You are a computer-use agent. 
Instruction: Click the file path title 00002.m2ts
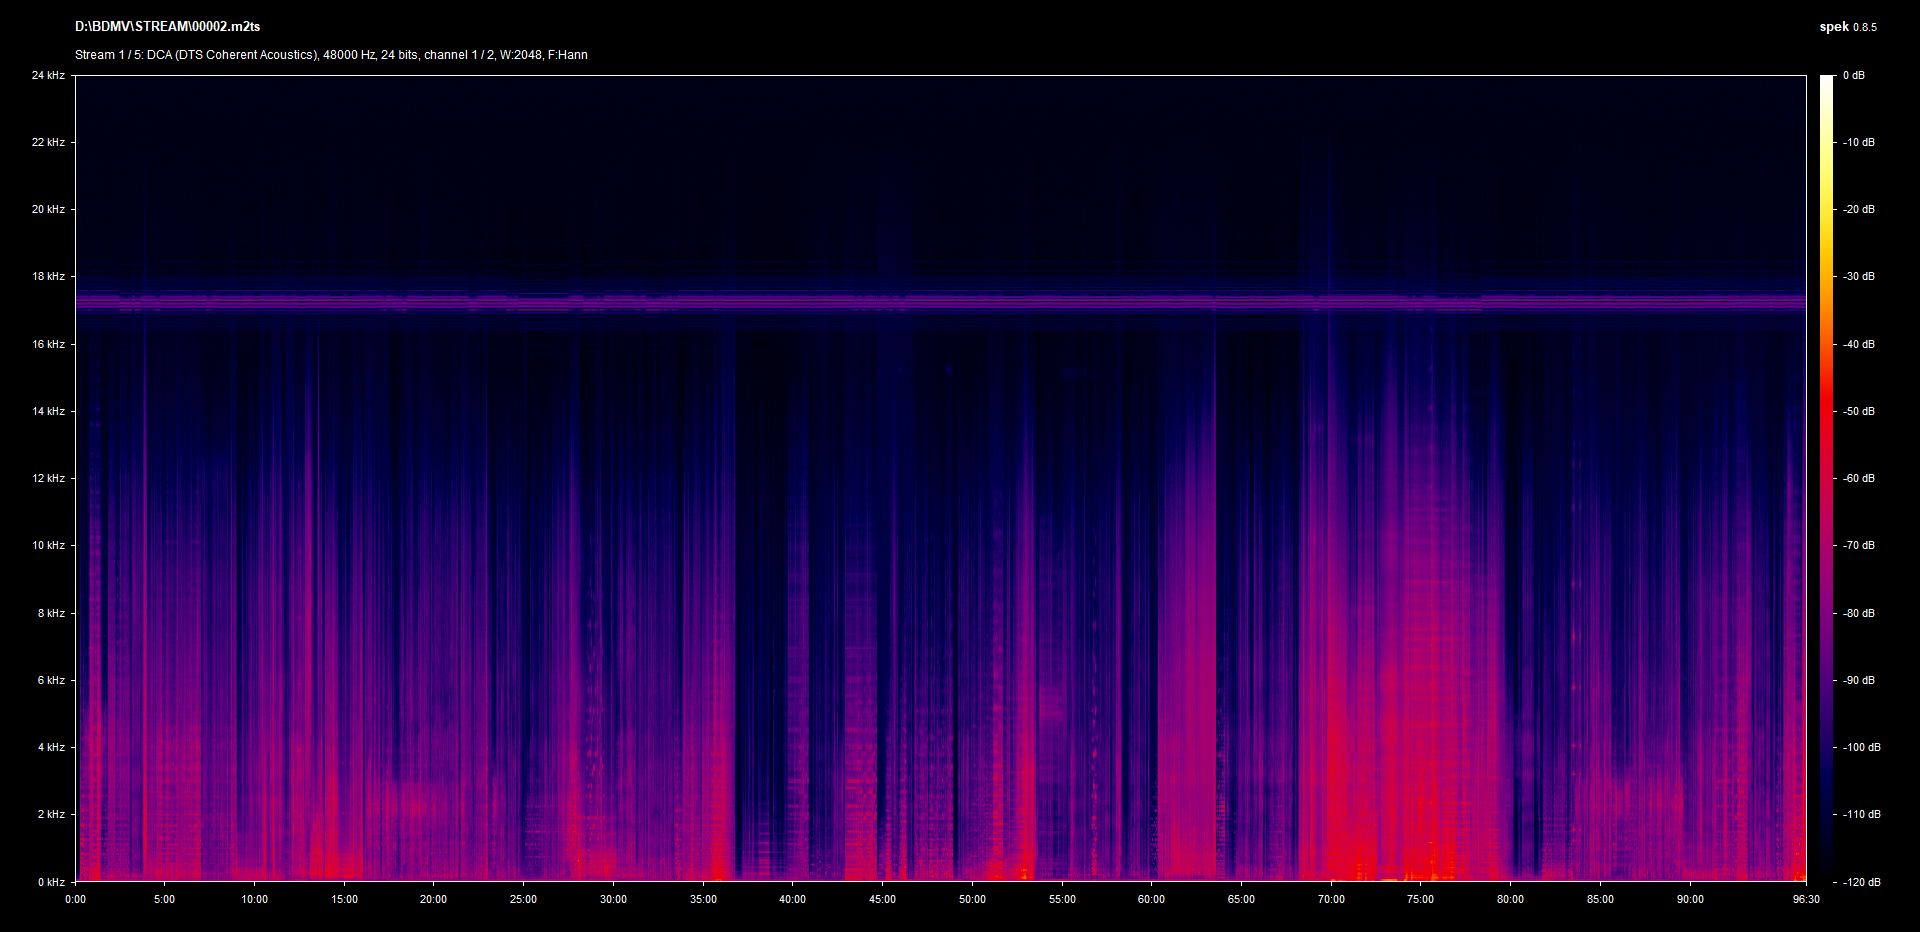click(x=167, y=27)
